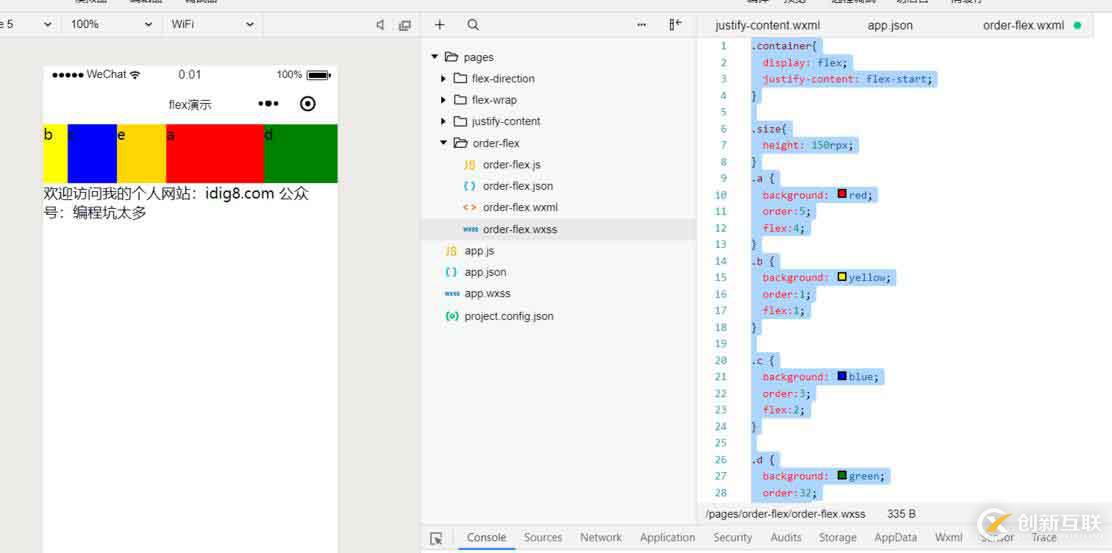This screenshot has width=1112, height=553.
Task: Select order-flex.wxss in file tree
Action: 558,229
